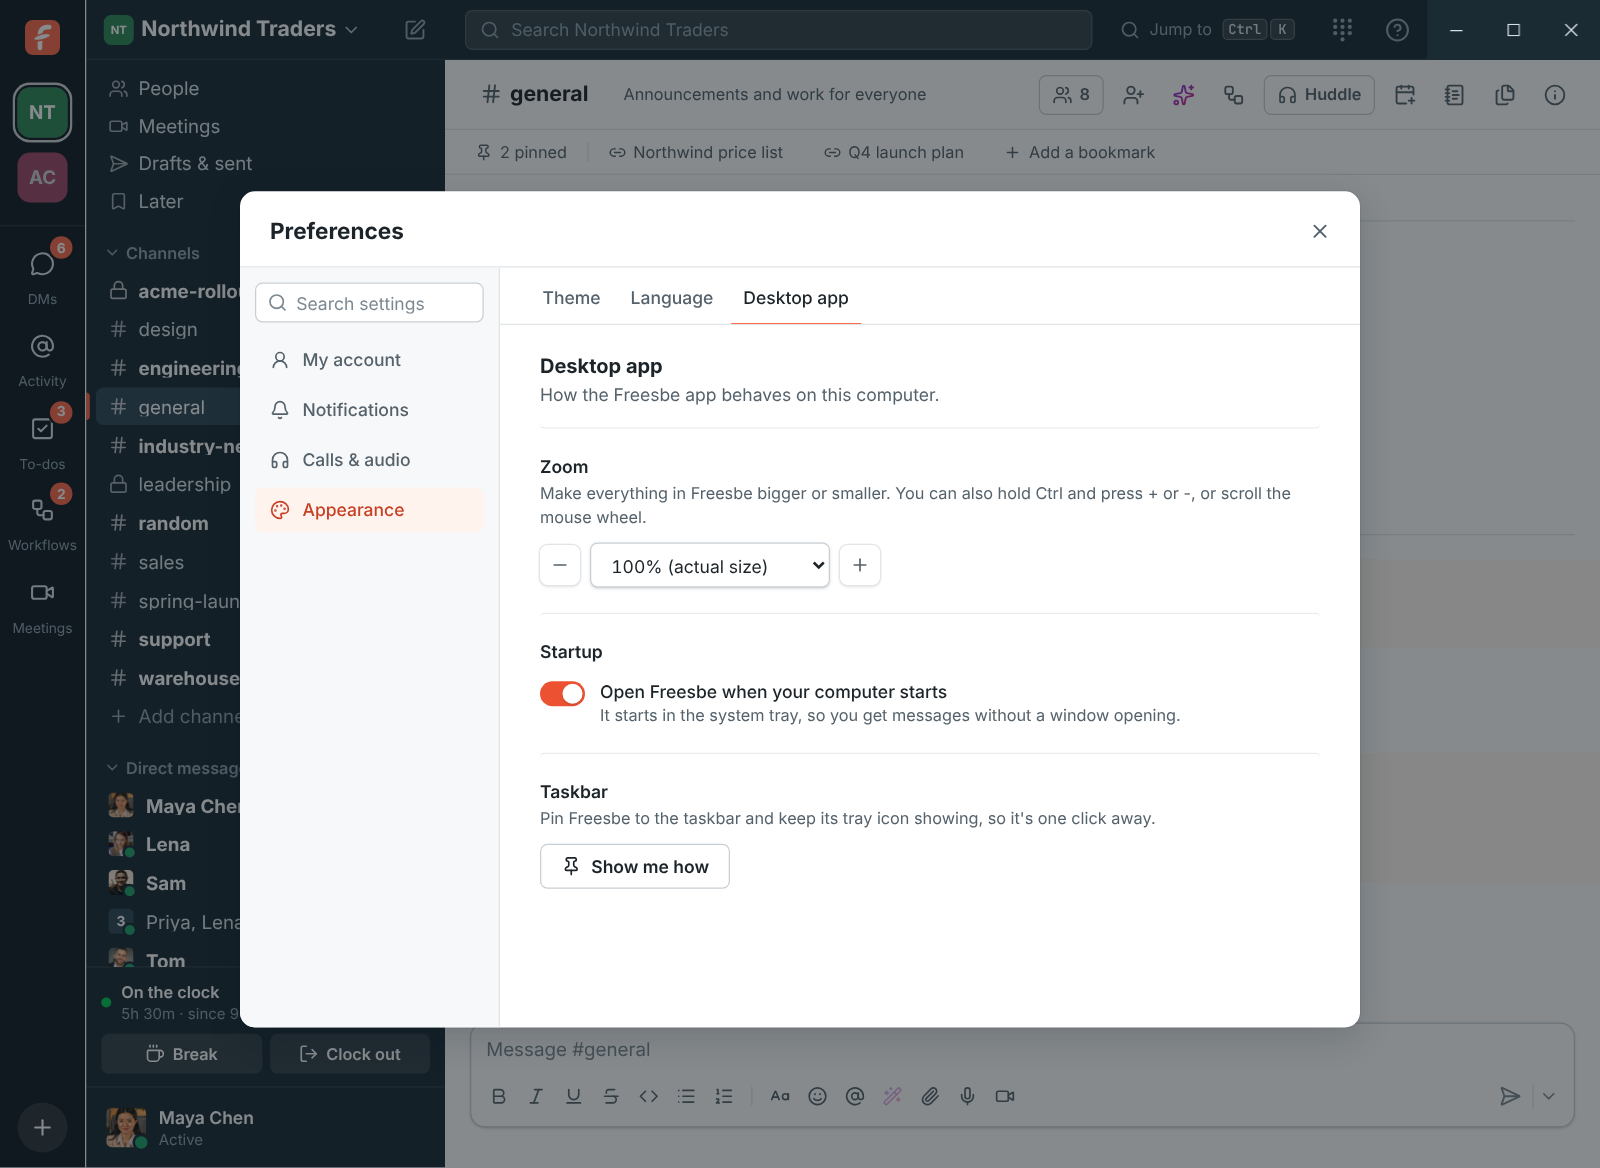Viewport: 1600px width, 1168px height.
Task: Click the code formatting icon
Action: click(648, 1096)
